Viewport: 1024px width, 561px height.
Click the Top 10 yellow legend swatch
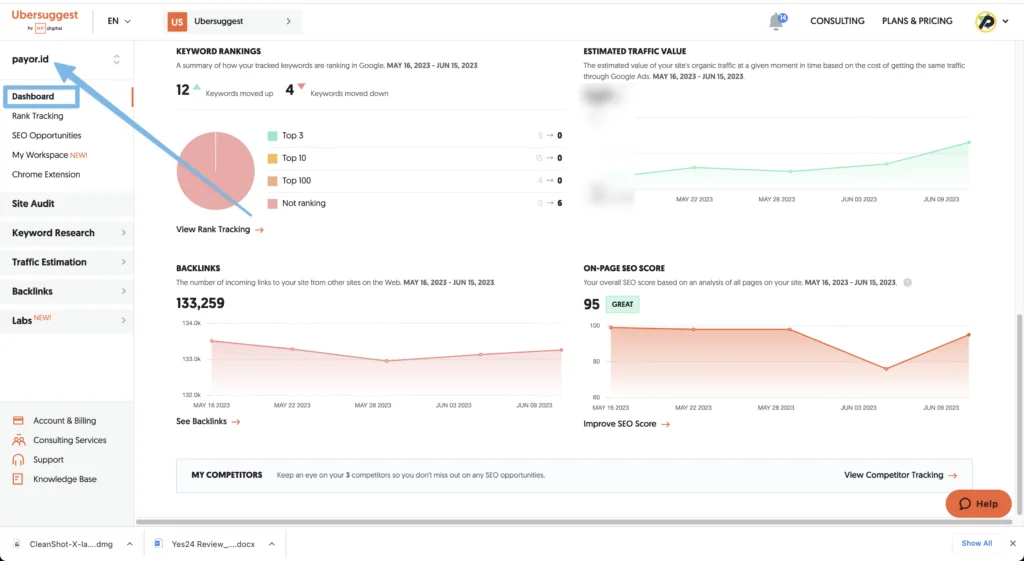pyautogui.click(x=272, y=159)
